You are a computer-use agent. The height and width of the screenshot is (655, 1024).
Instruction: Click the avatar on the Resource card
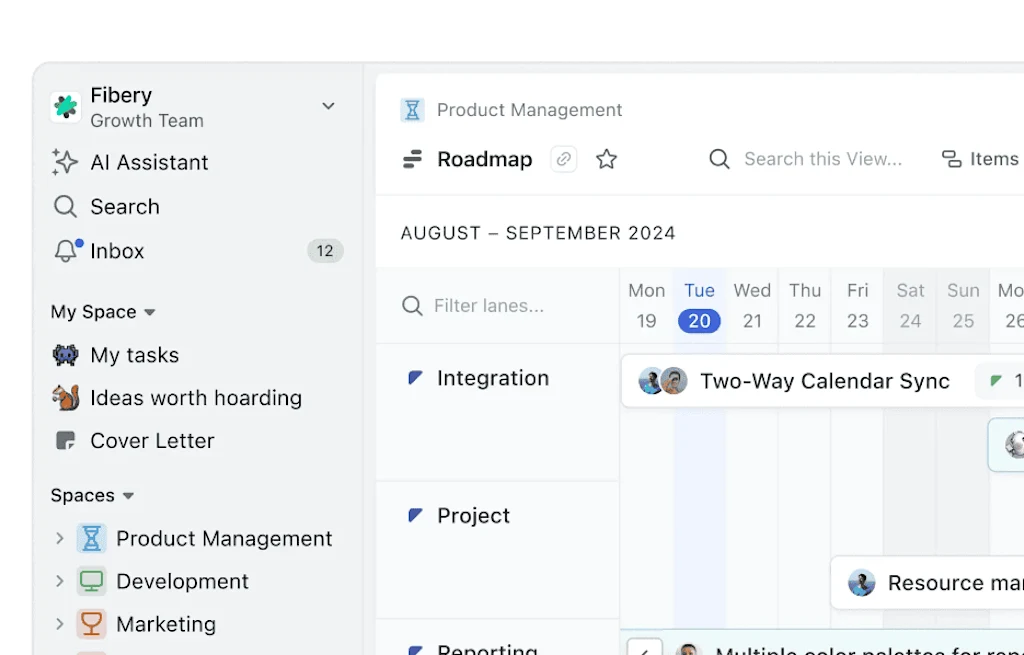point(861,583)
